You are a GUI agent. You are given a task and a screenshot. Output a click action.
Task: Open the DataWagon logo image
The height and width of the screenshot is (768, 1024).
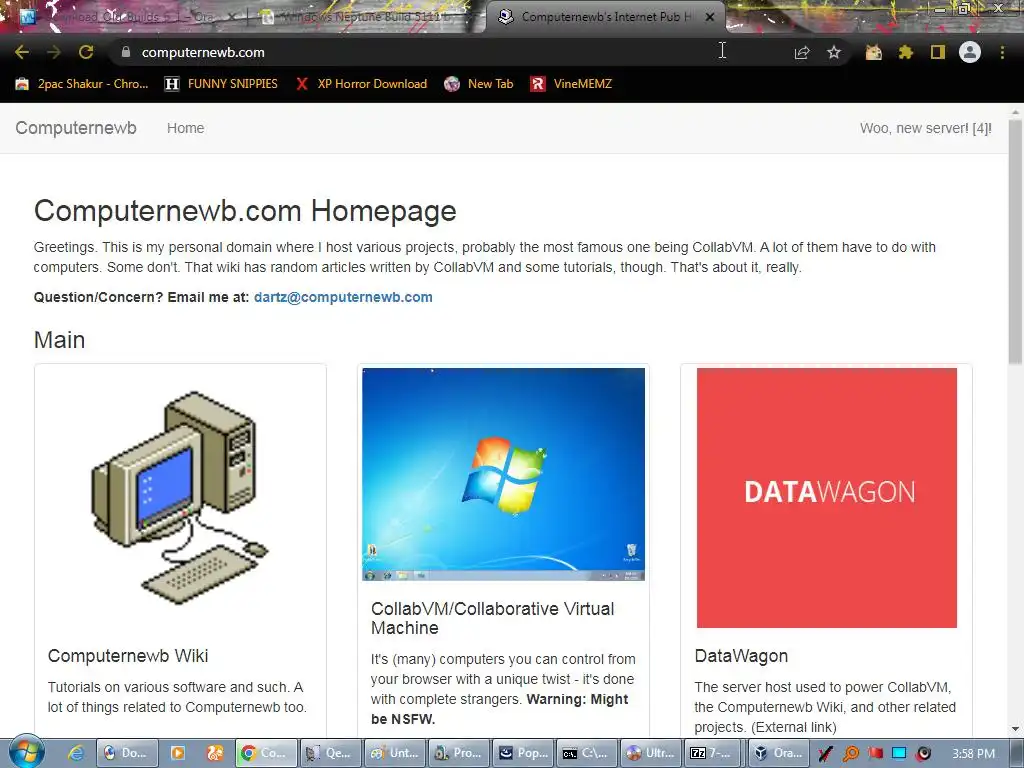click(827, 498)
